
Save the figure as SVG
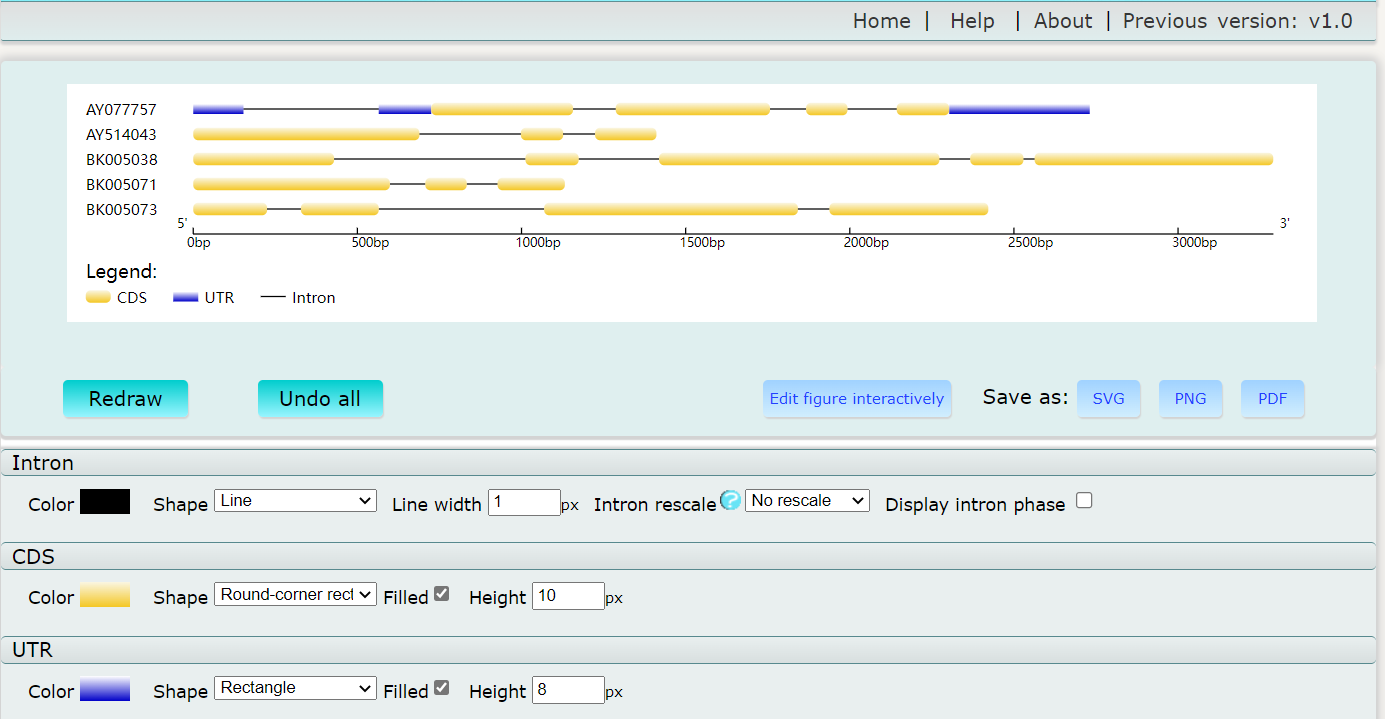tap(1108, 399)
